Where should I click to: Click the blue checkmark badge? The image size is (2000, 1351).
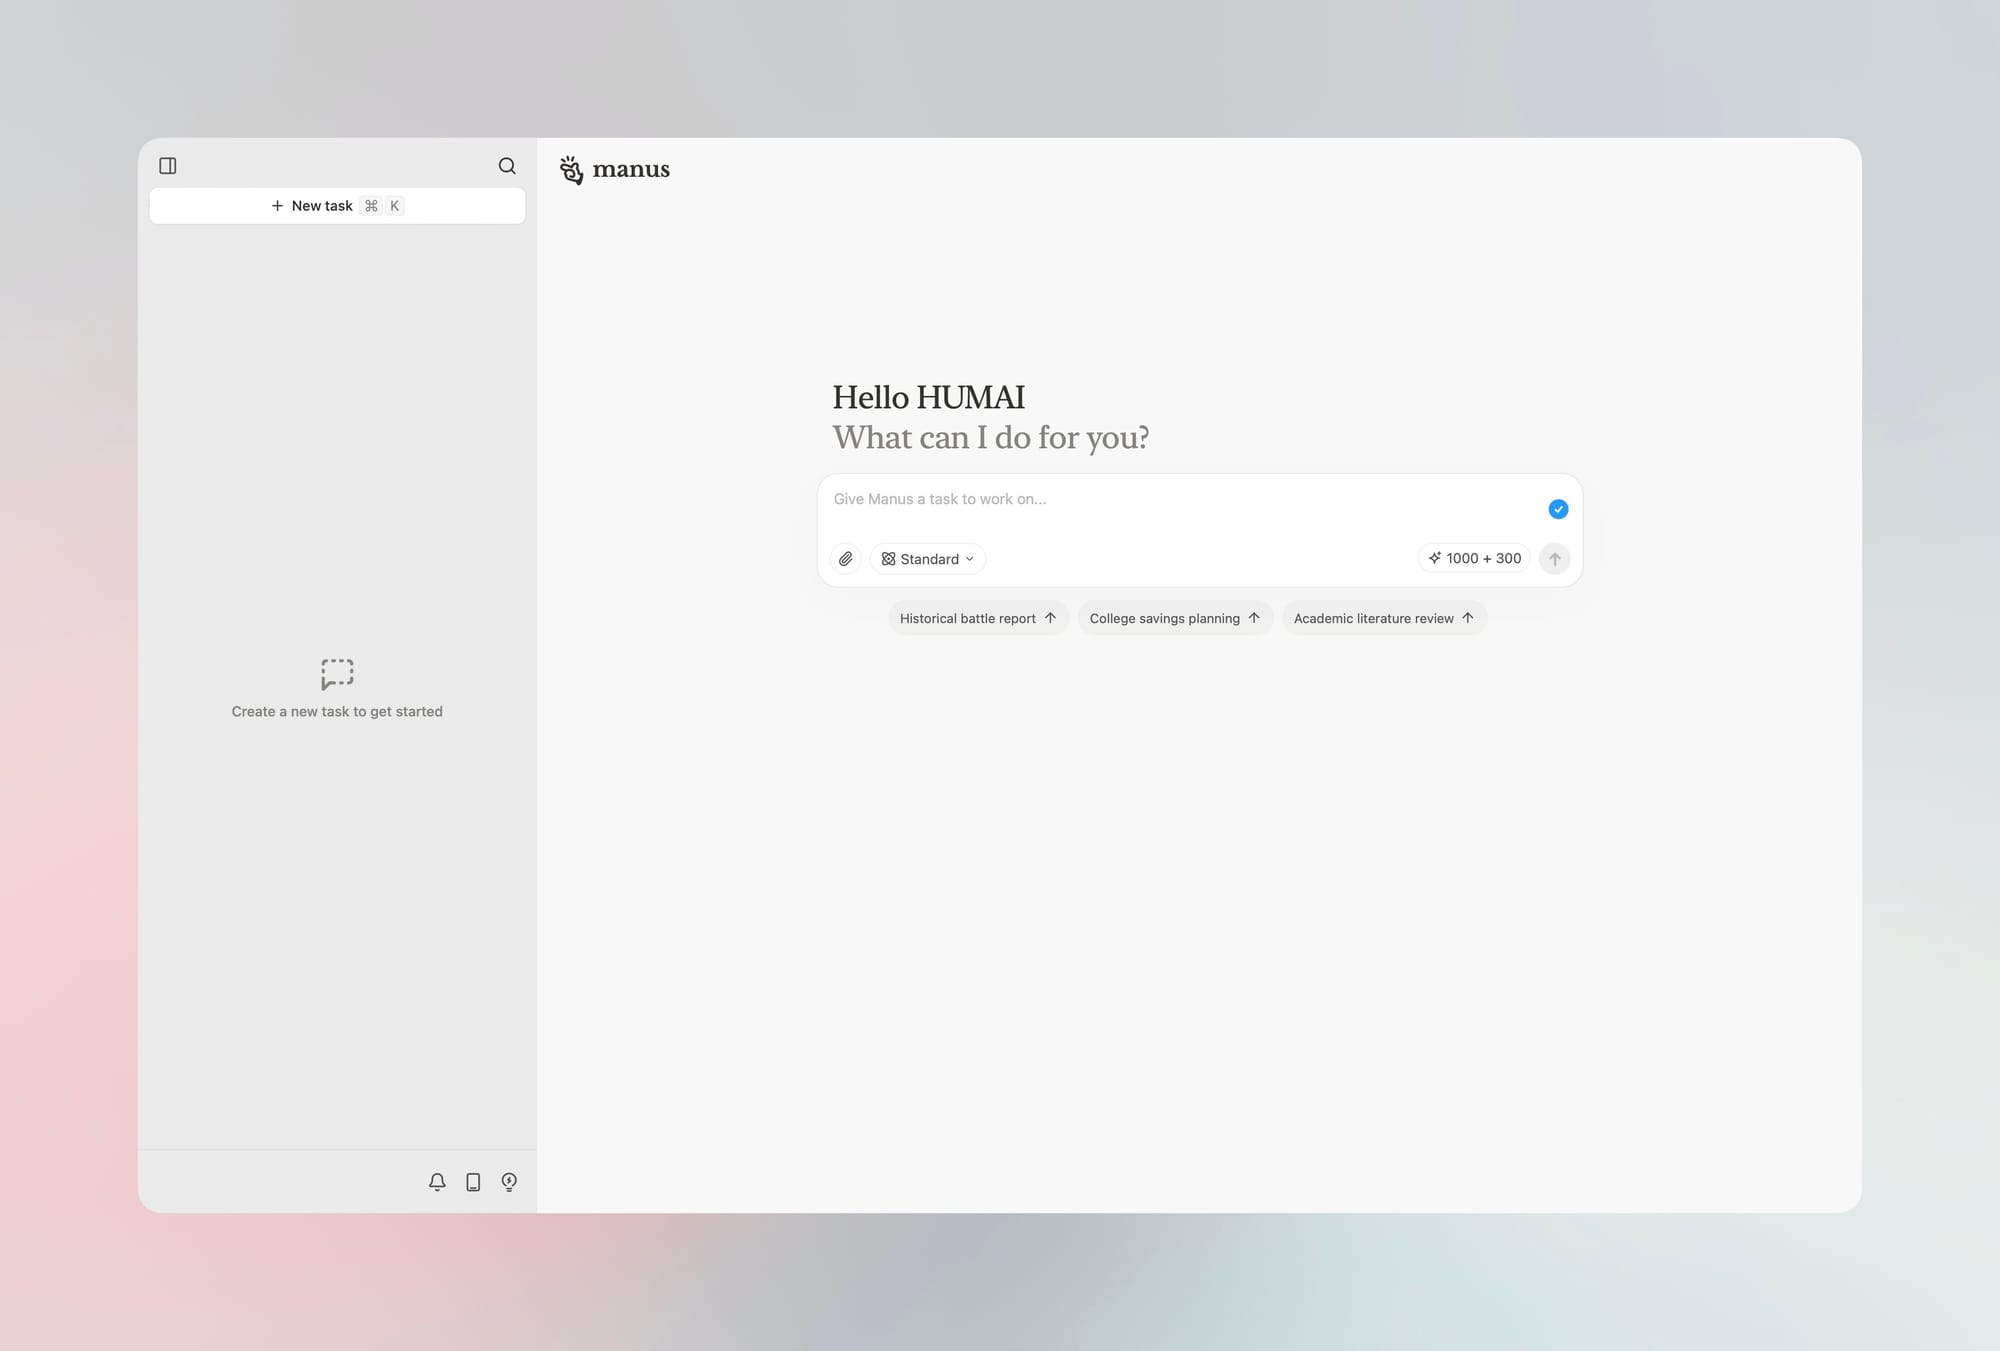(x=1558, y=510)
